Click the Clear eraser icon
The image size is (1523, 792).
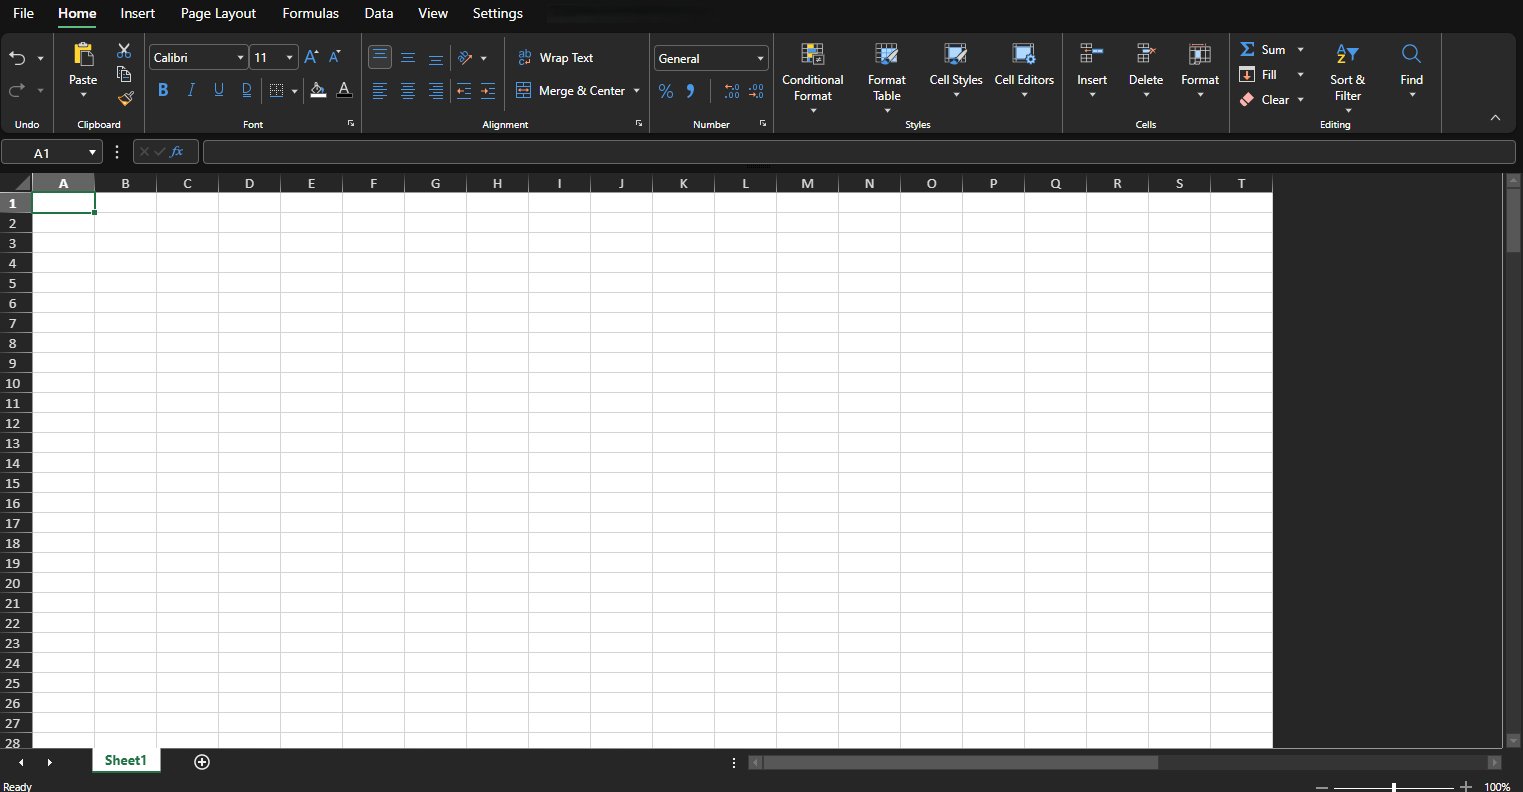[x=1247, y=99]
